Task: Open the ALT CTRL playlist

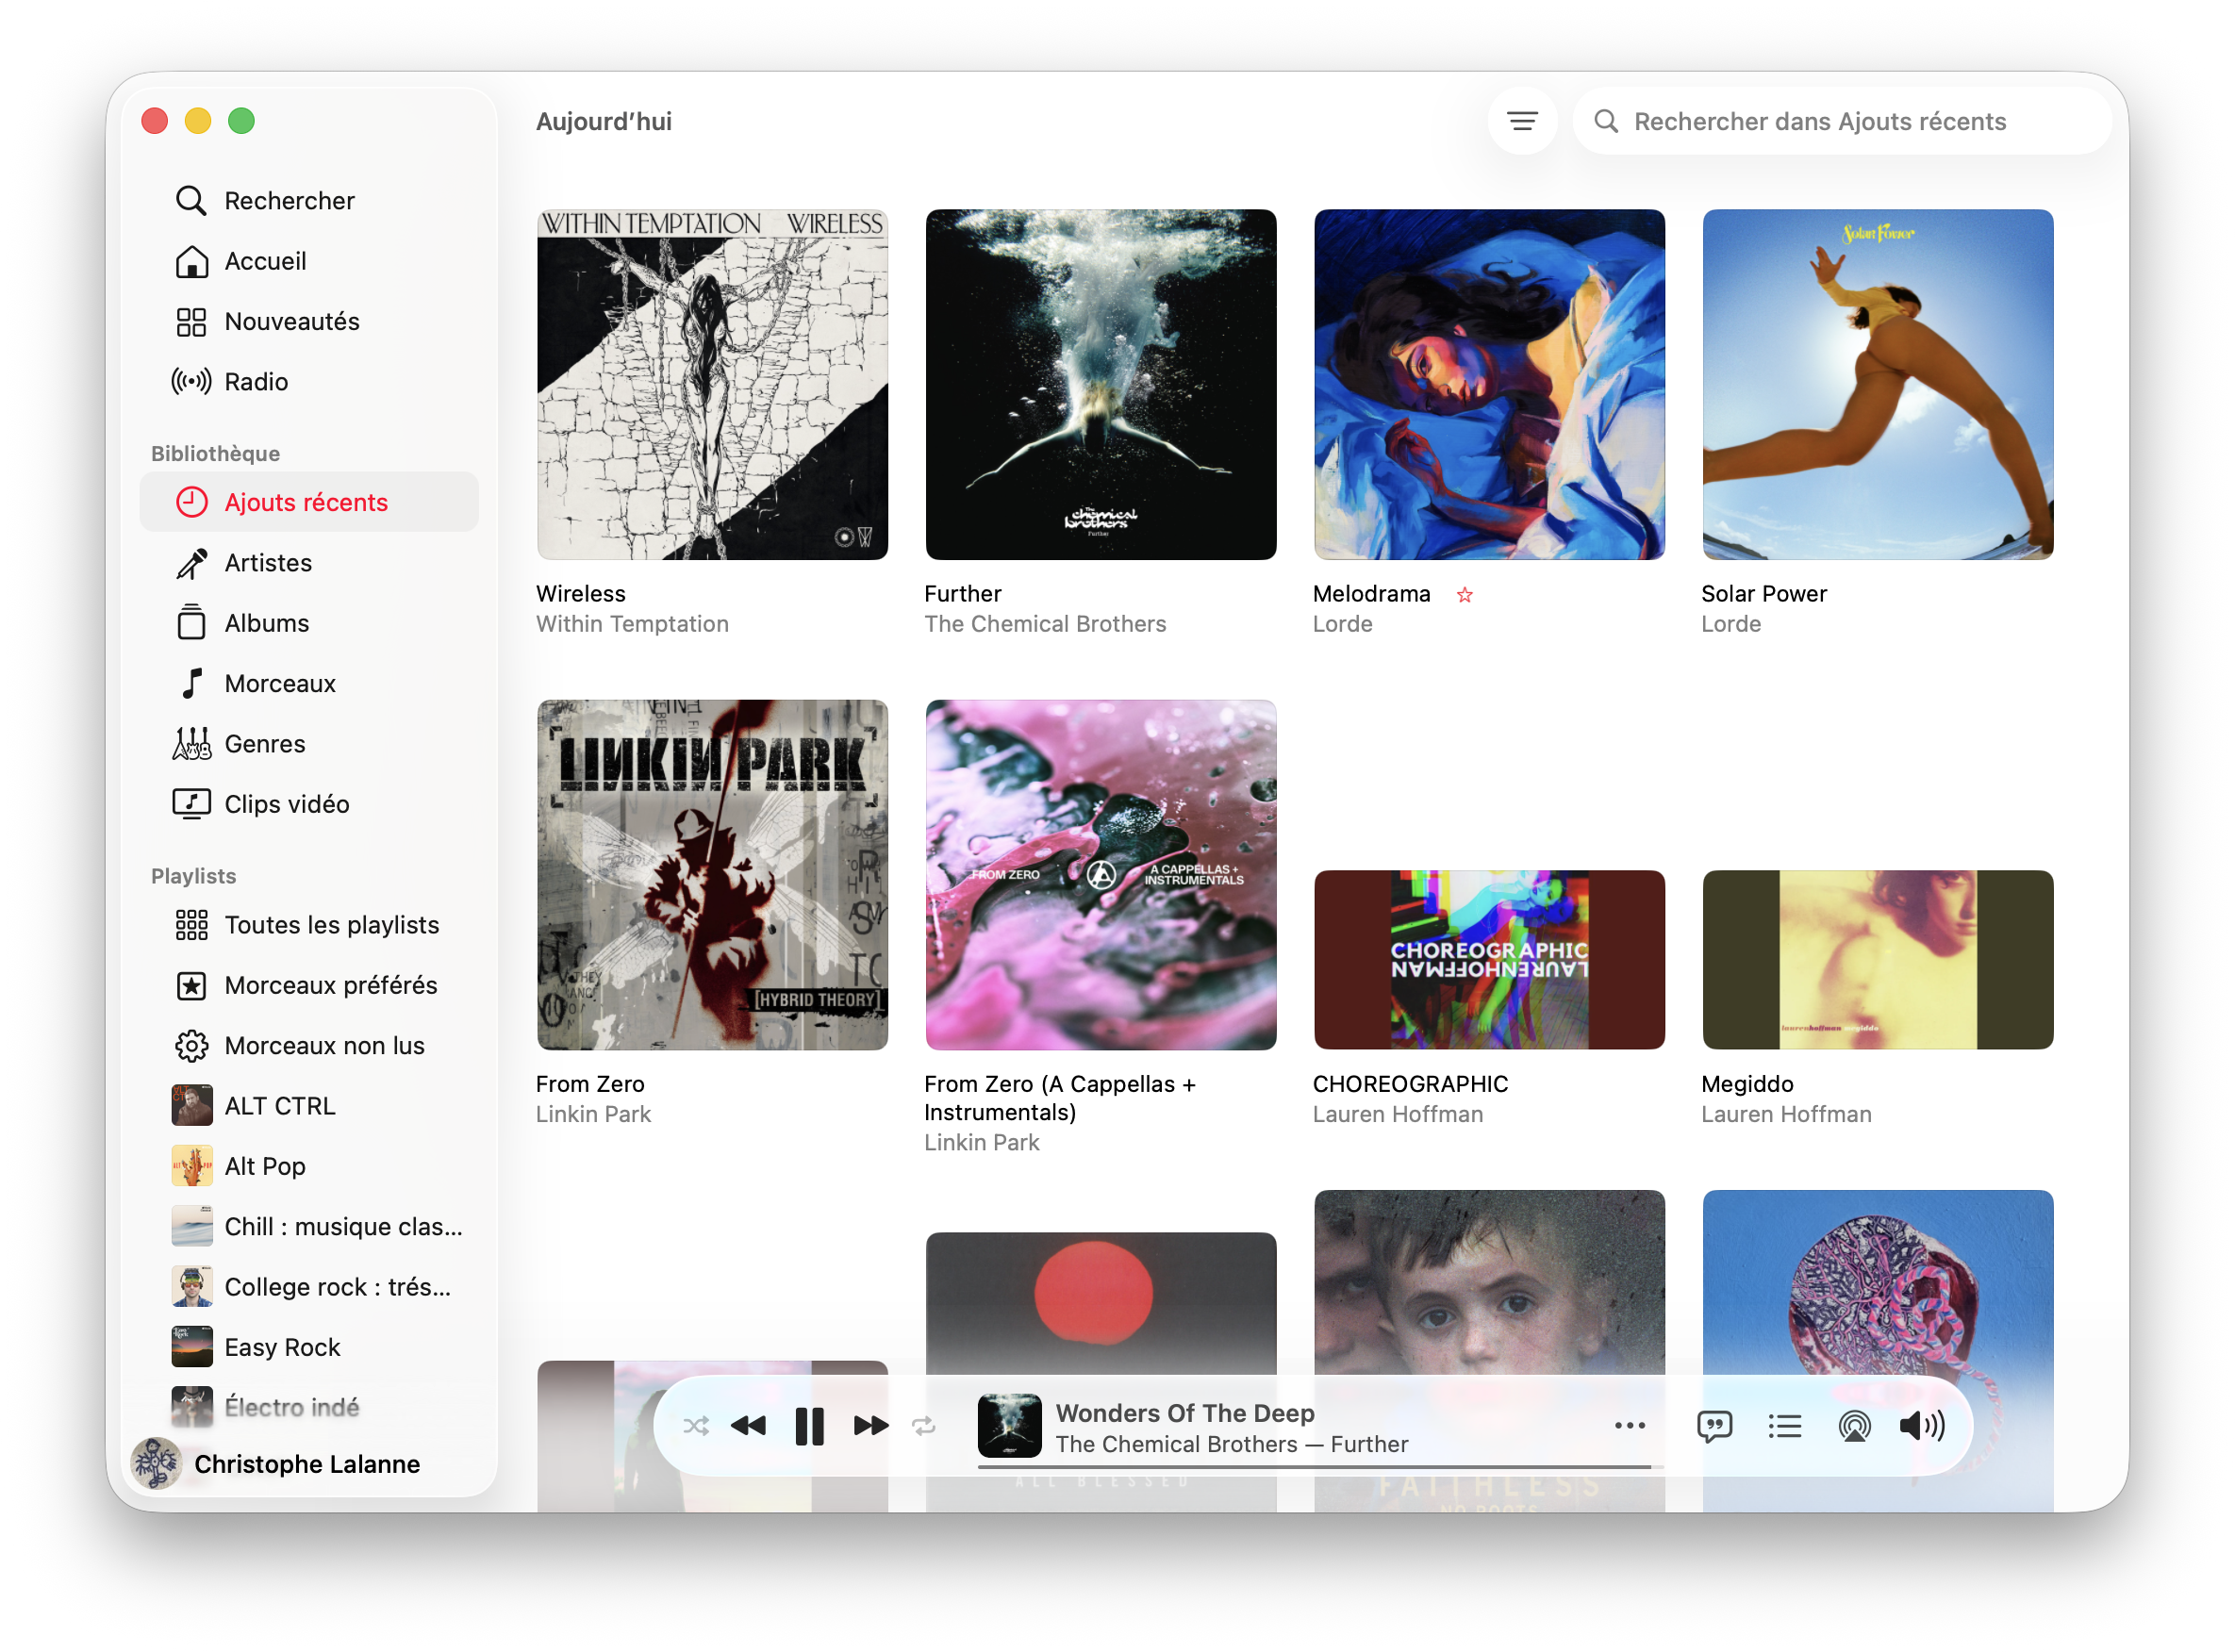Action: [279, 1106]
